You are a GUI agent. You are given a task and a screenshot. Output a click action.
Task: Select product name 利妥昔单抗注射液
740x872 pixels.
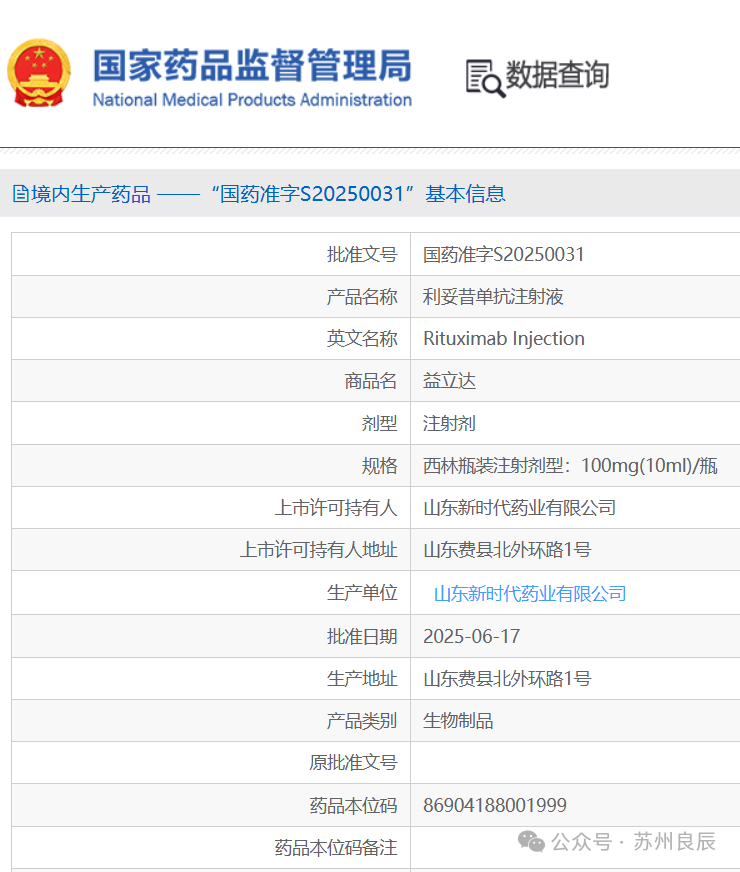point(493,297)
